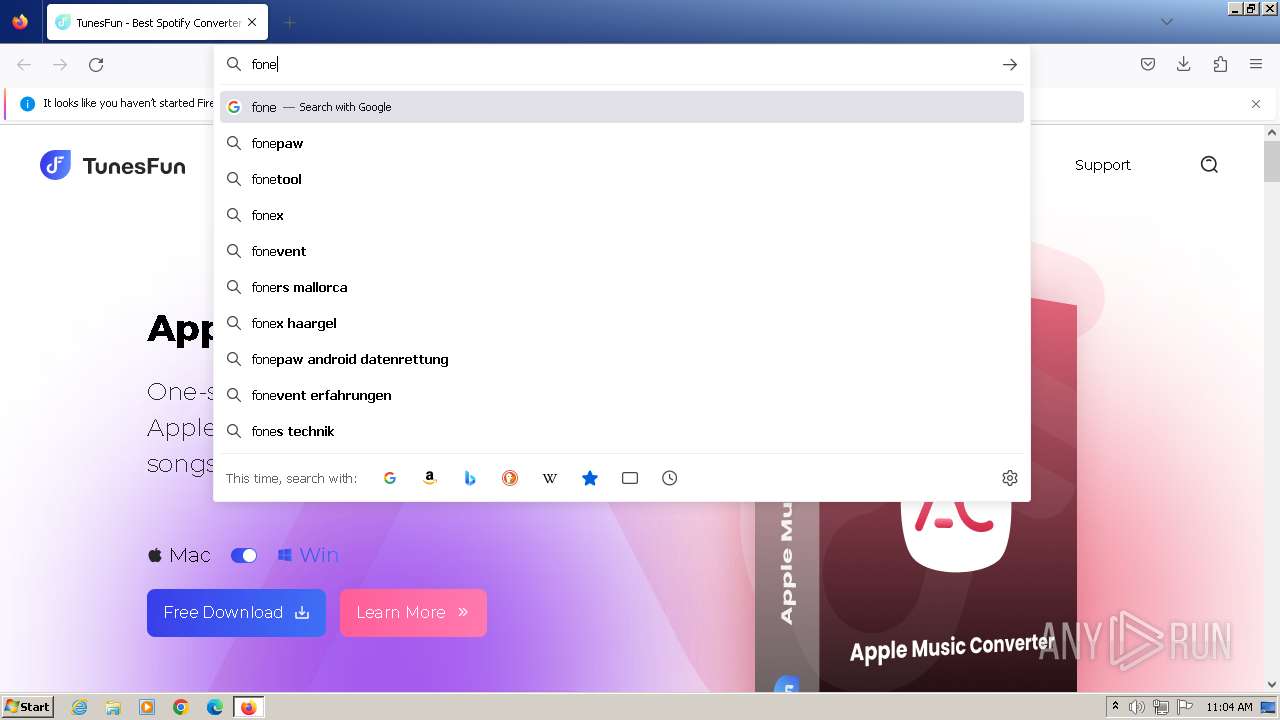Open Internet Explorer from taskbar
This screenshot has width=1280, height=720.
point(79,707)
